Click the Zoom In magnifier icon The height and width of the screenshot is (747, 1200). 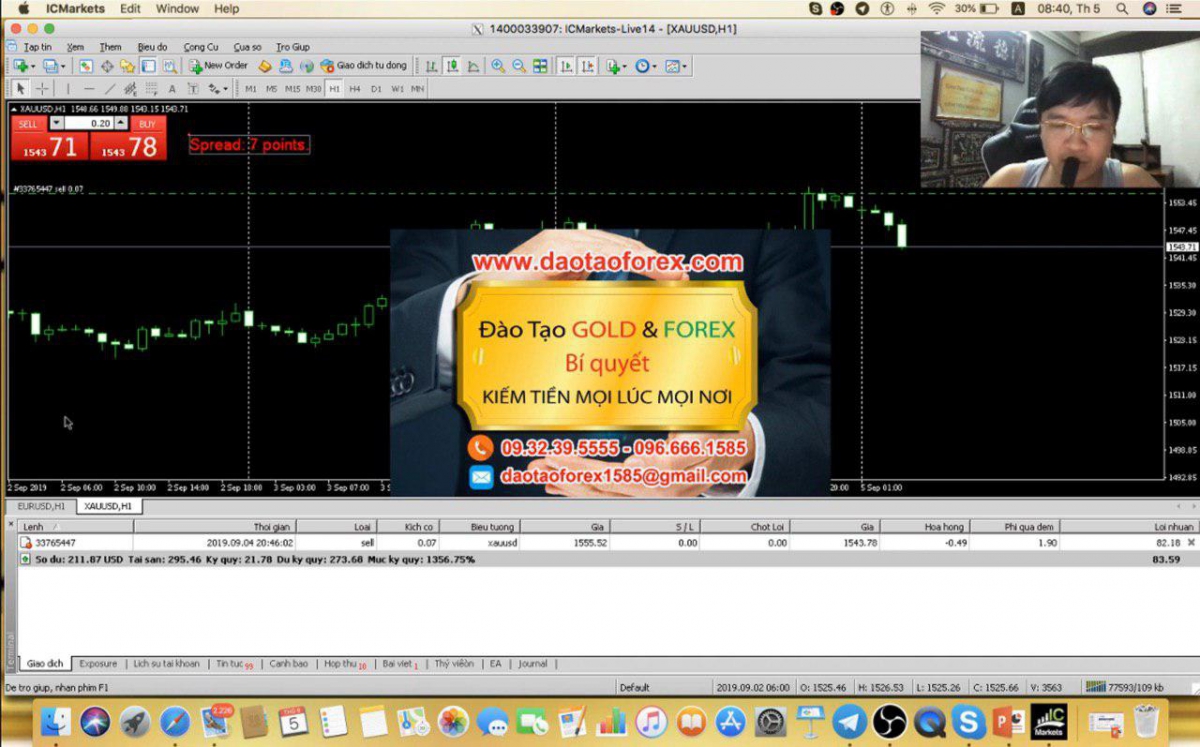(x=498, y=66)
